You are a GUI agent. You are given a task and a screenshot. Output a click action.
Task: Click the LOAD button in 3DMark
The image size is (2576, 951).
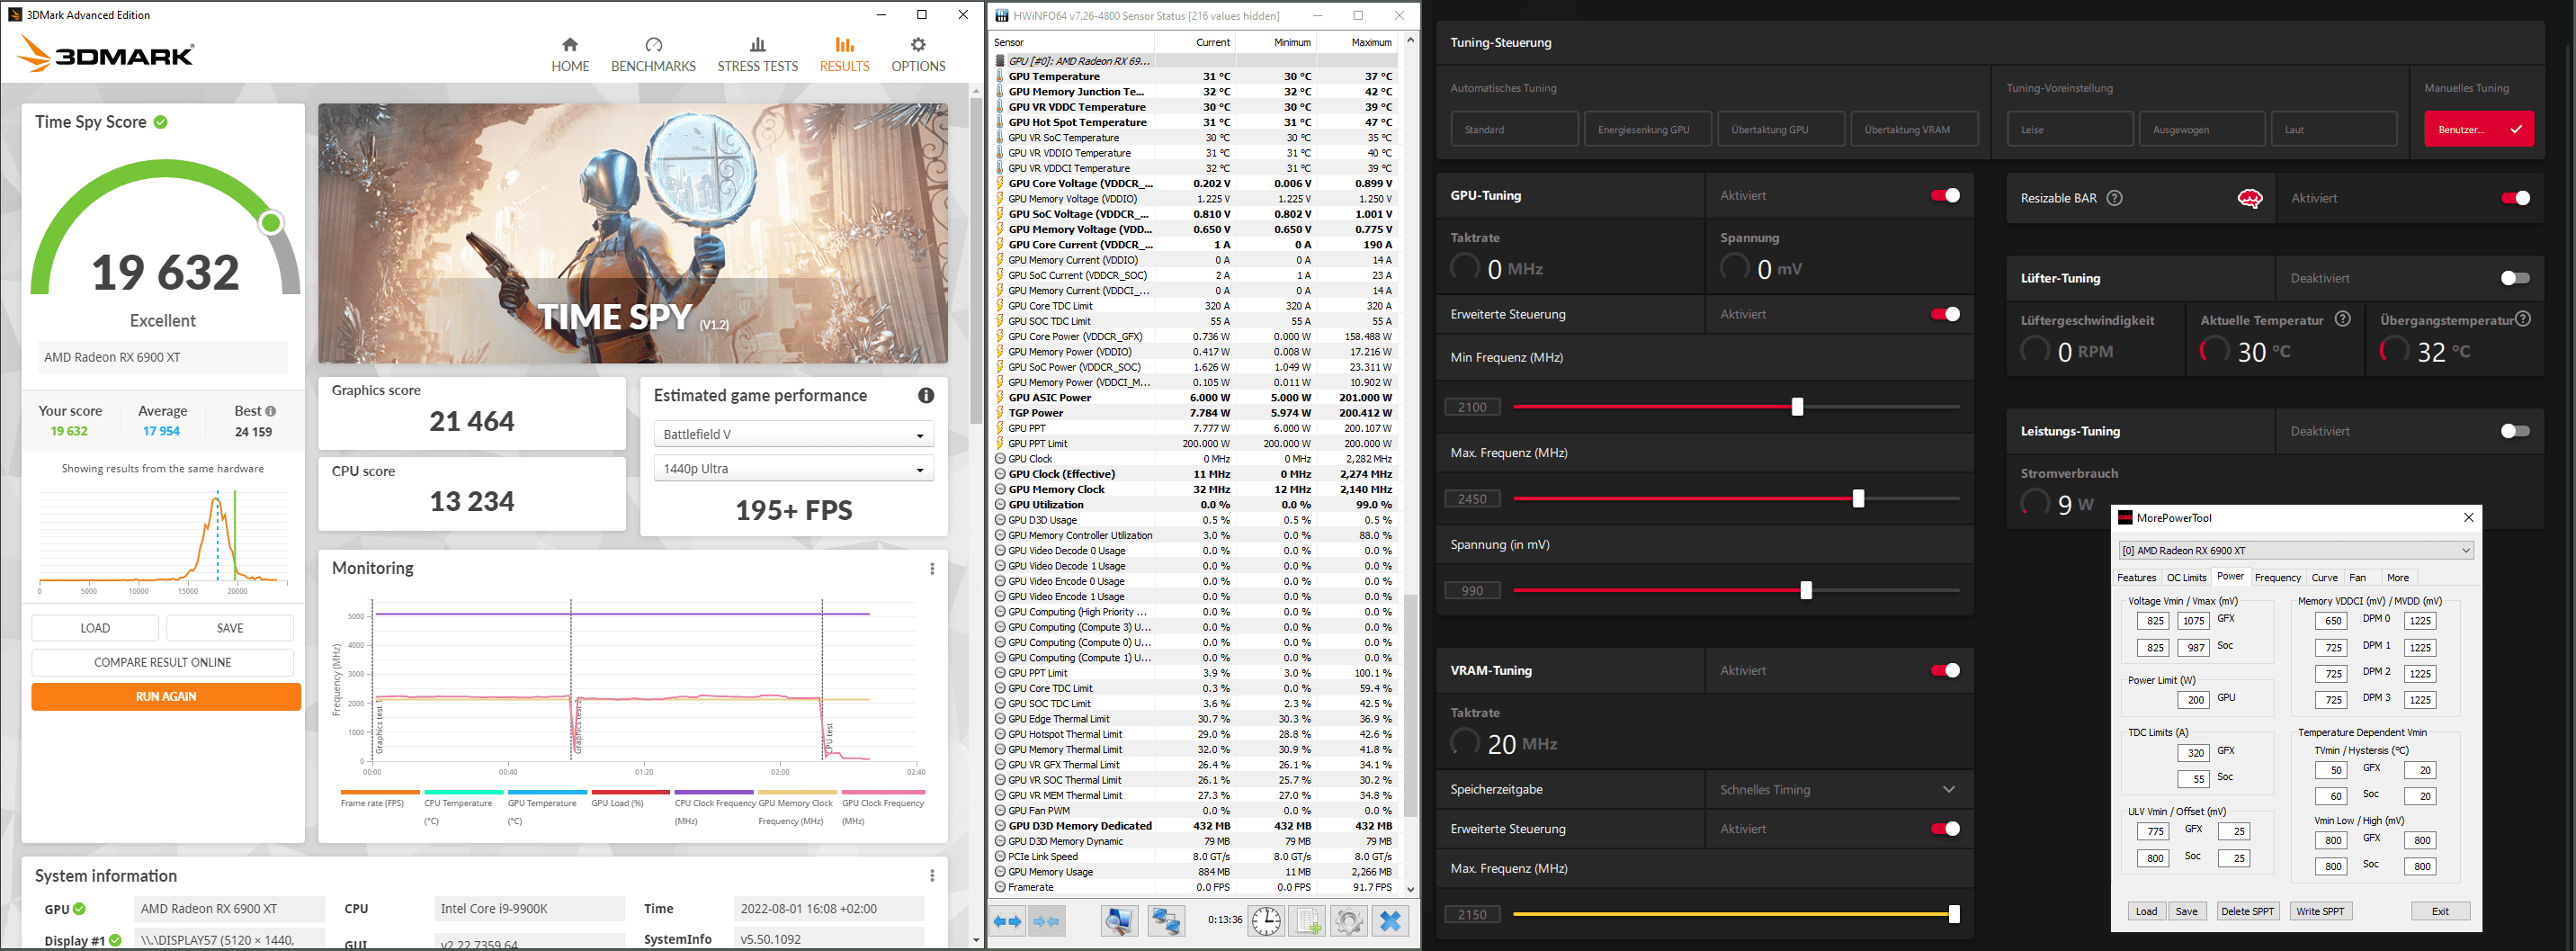click(95, 628)
